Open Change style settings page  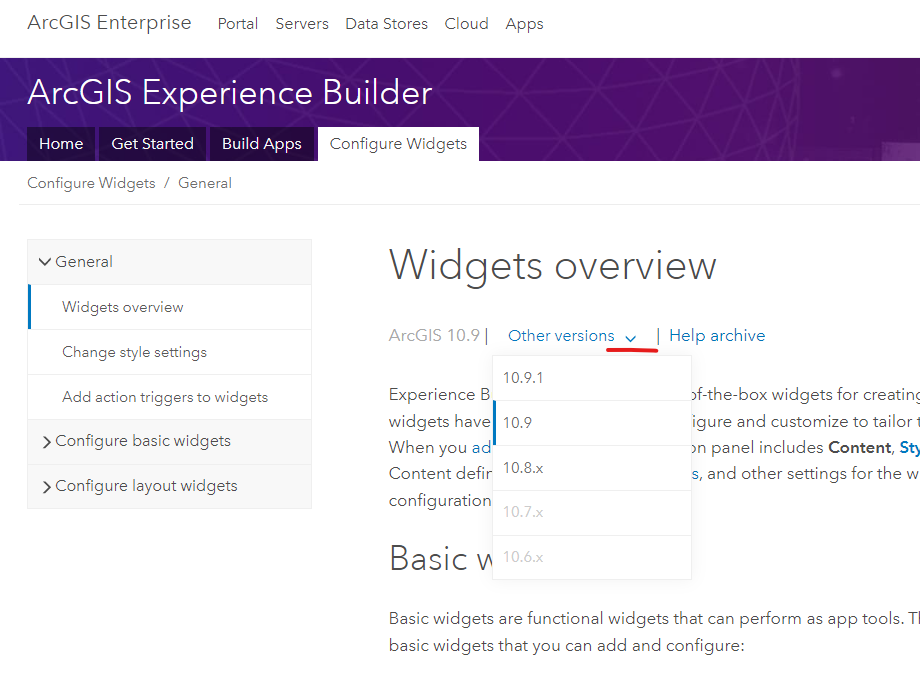tap(136, 351)
